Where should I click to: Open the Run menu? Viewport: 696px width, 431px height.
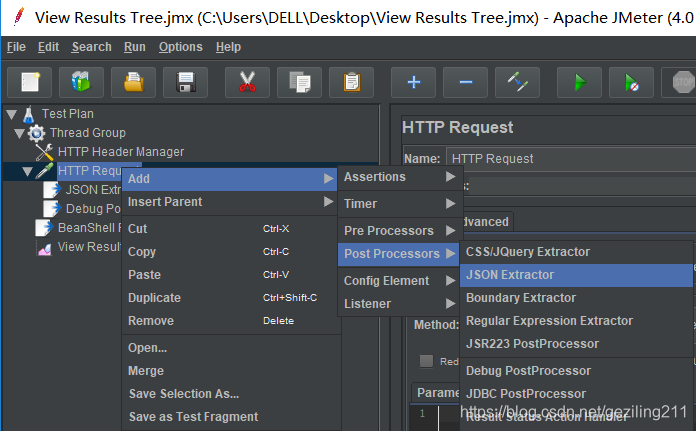click(134, 47)
